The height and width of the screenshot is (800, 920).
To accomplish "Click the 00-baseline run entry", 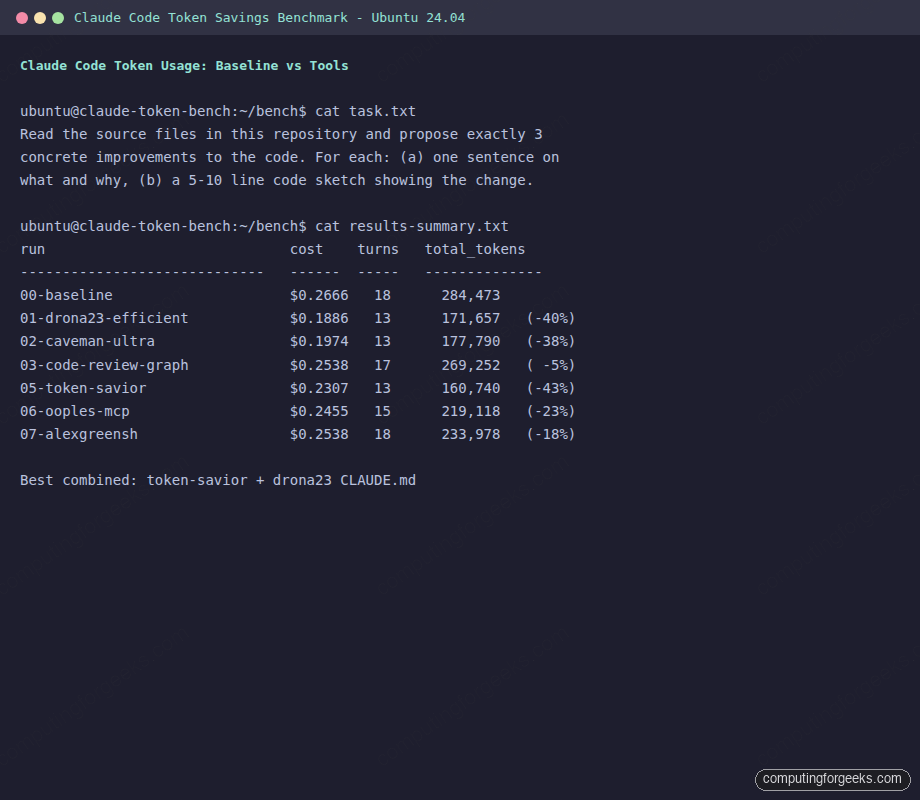I will (66, 295).
